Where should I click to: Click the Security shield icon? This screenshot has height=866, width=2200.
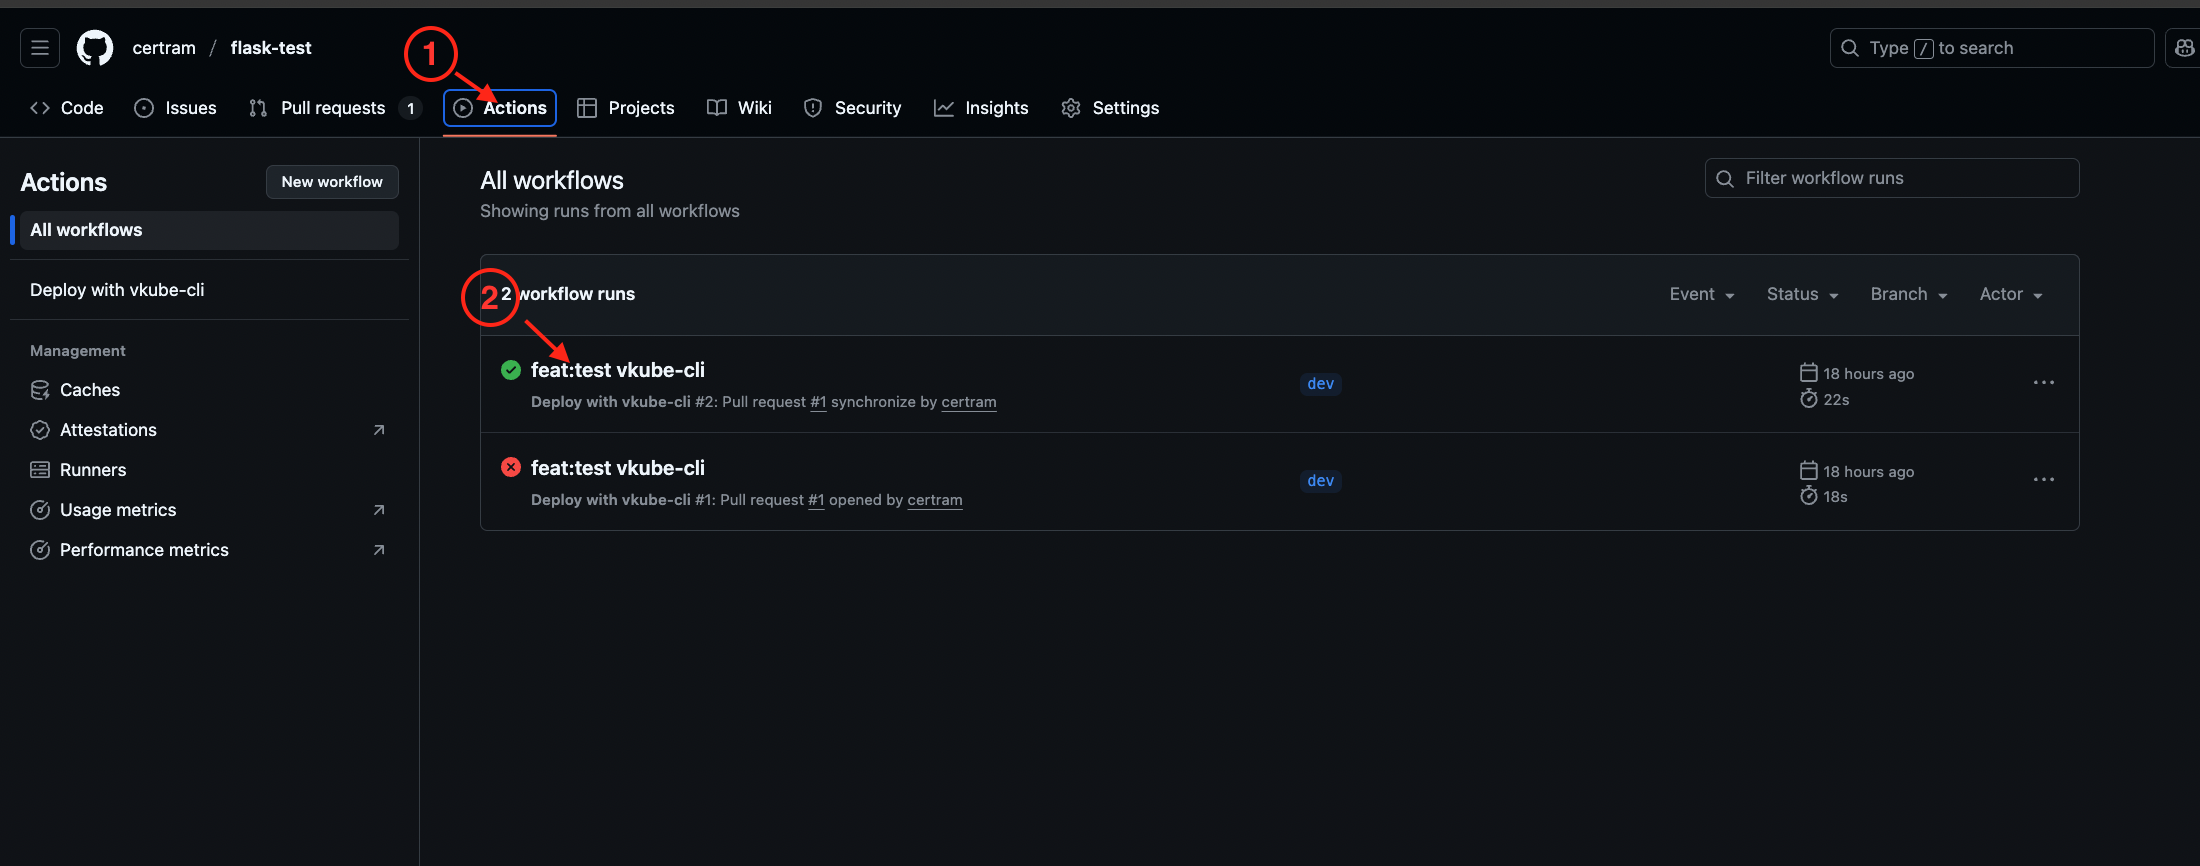click(813, 108)
